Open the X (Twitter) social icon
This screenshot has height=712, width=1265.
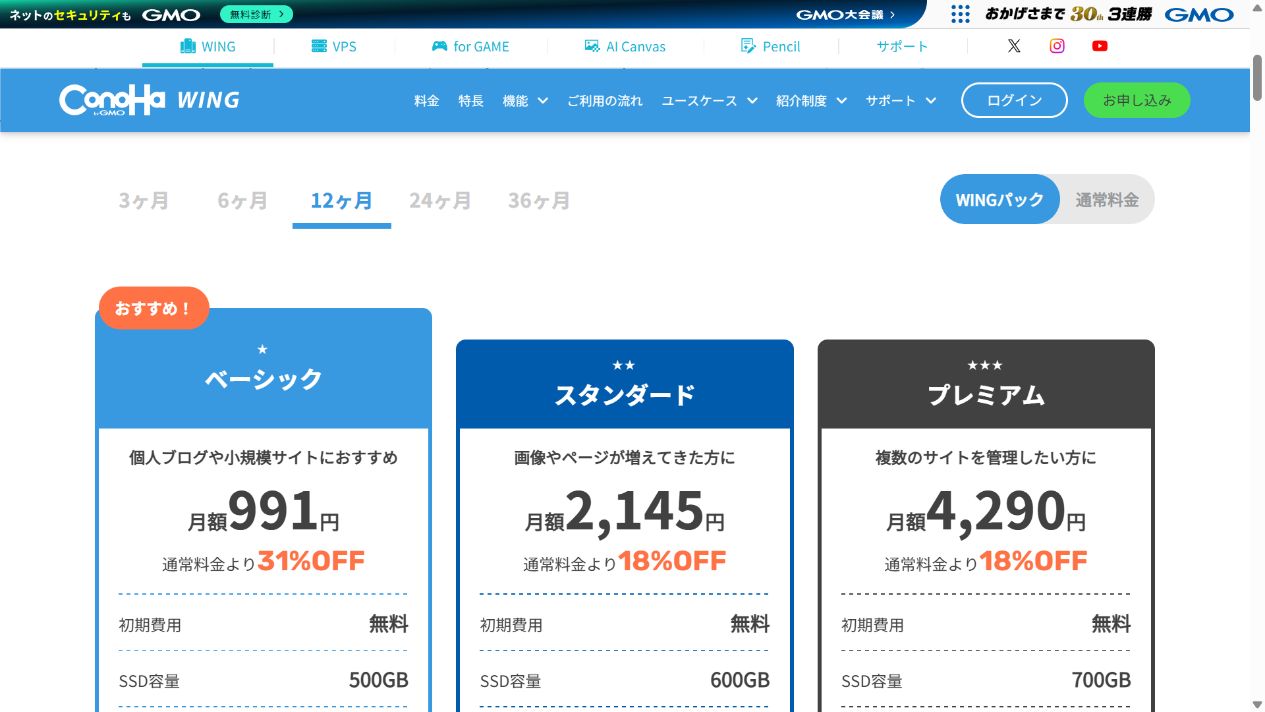(1014, 46)
